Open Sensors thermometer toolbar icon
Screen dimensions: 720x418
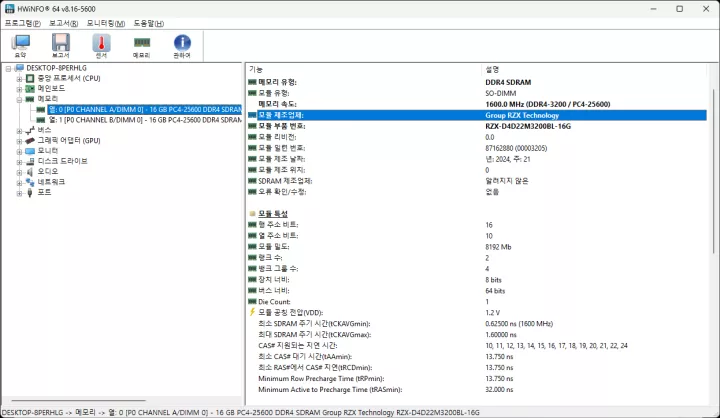(101, 45)
